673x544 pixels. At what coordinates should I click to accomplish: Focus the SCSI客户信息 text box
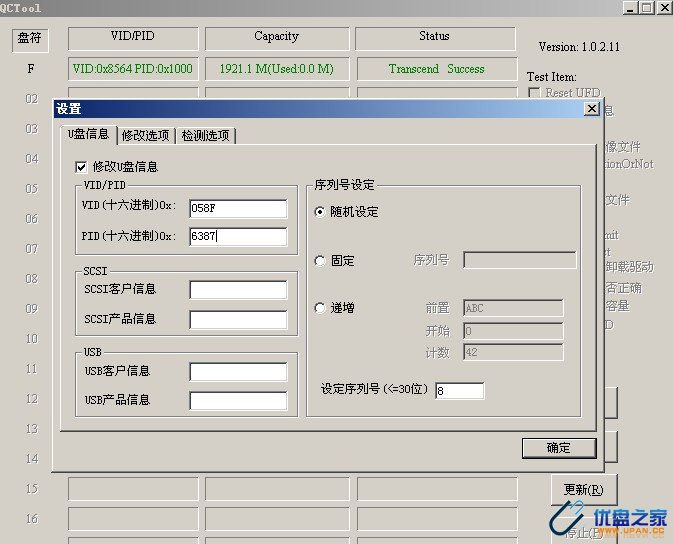(x=238, y=290)
